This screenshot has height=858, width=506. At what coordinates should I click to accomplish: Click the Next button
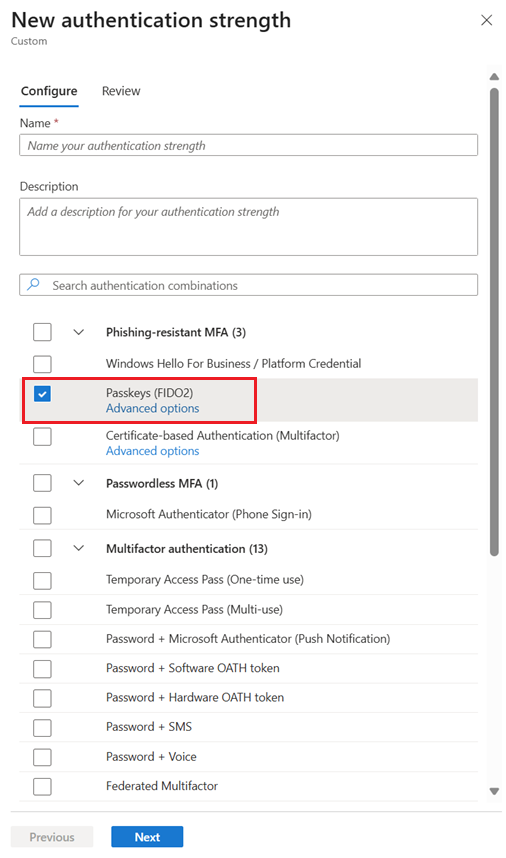click(x=147, y=837)
